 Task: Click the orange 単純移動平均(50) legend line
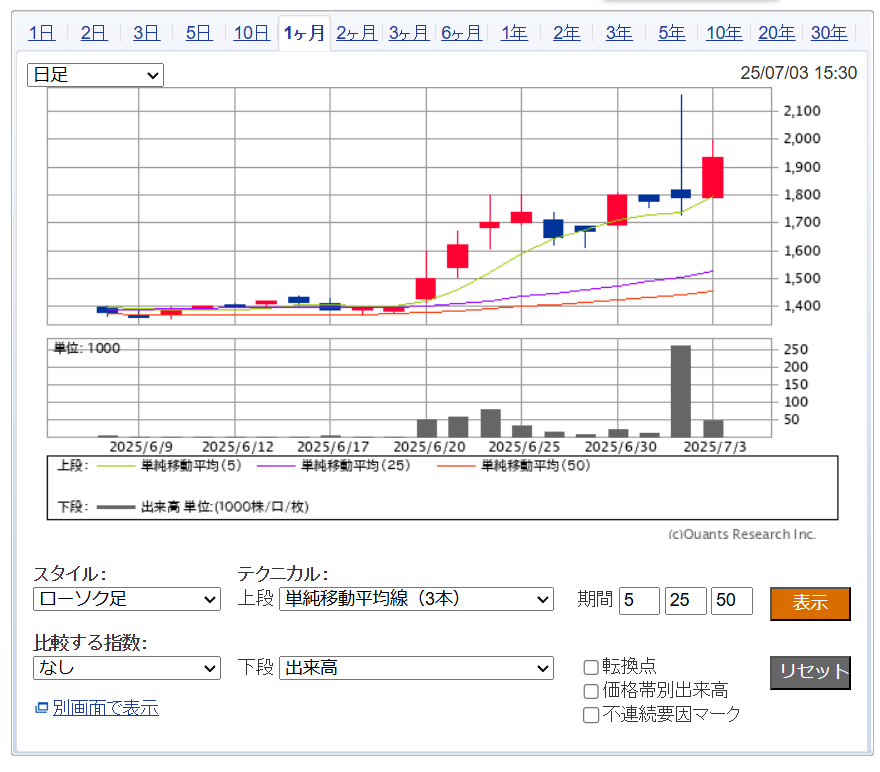(x=456, y=466)
